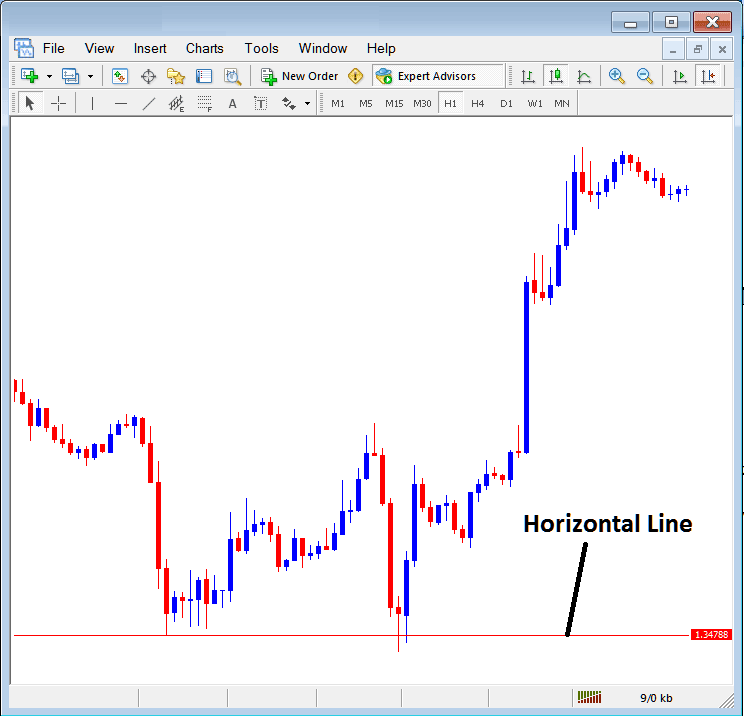Screen dimensions: 744x716
Task: Click the Draw Text tool icon
Action: 233,103
